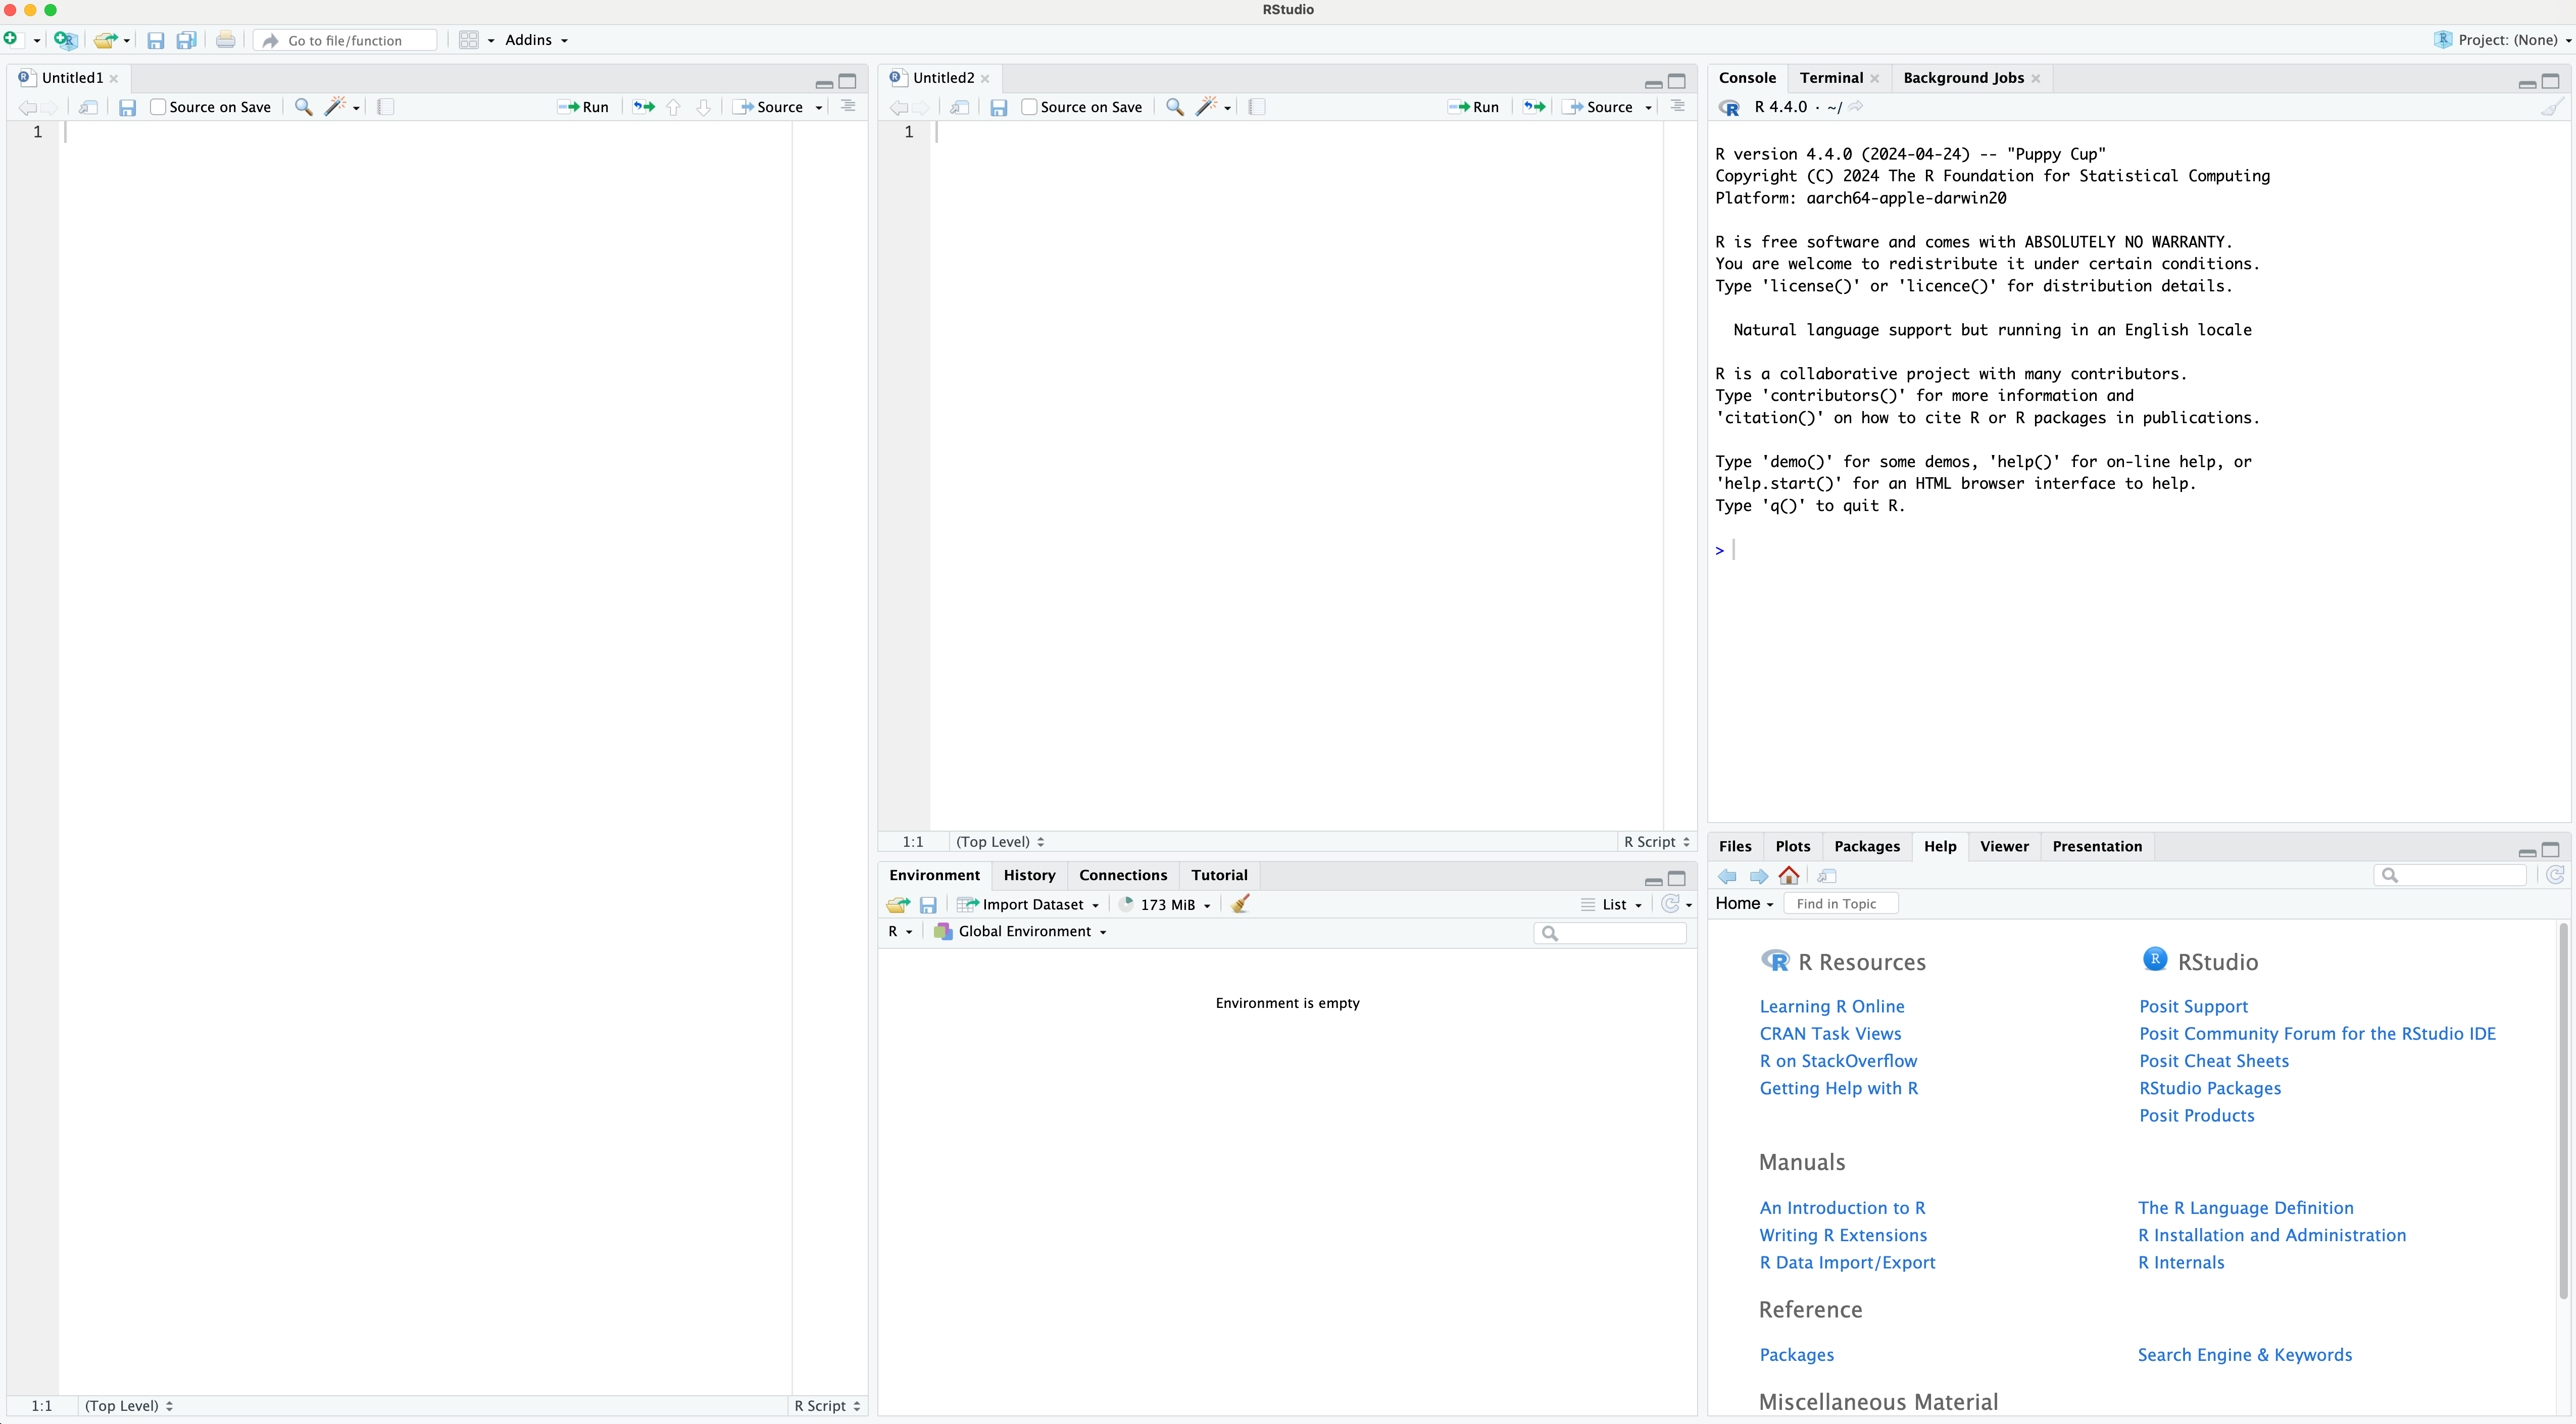Click the Run button in Untitled1
This screenshot has height=1424, width=2576.
click(x=584, y=107)
